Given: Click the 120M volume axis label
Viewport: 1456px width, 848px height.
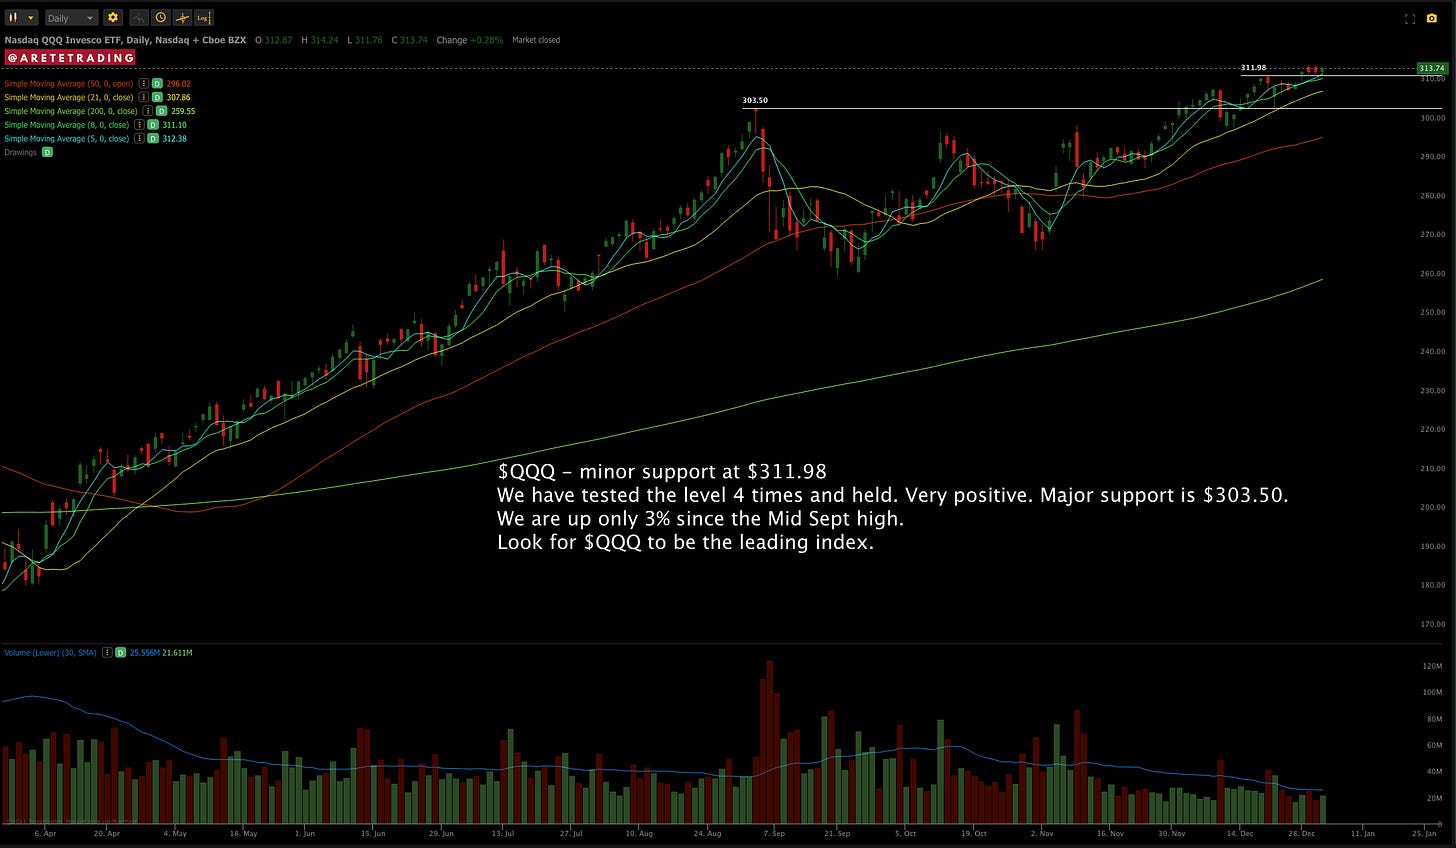Looking at the screenshot, I should click(1432, 666).
